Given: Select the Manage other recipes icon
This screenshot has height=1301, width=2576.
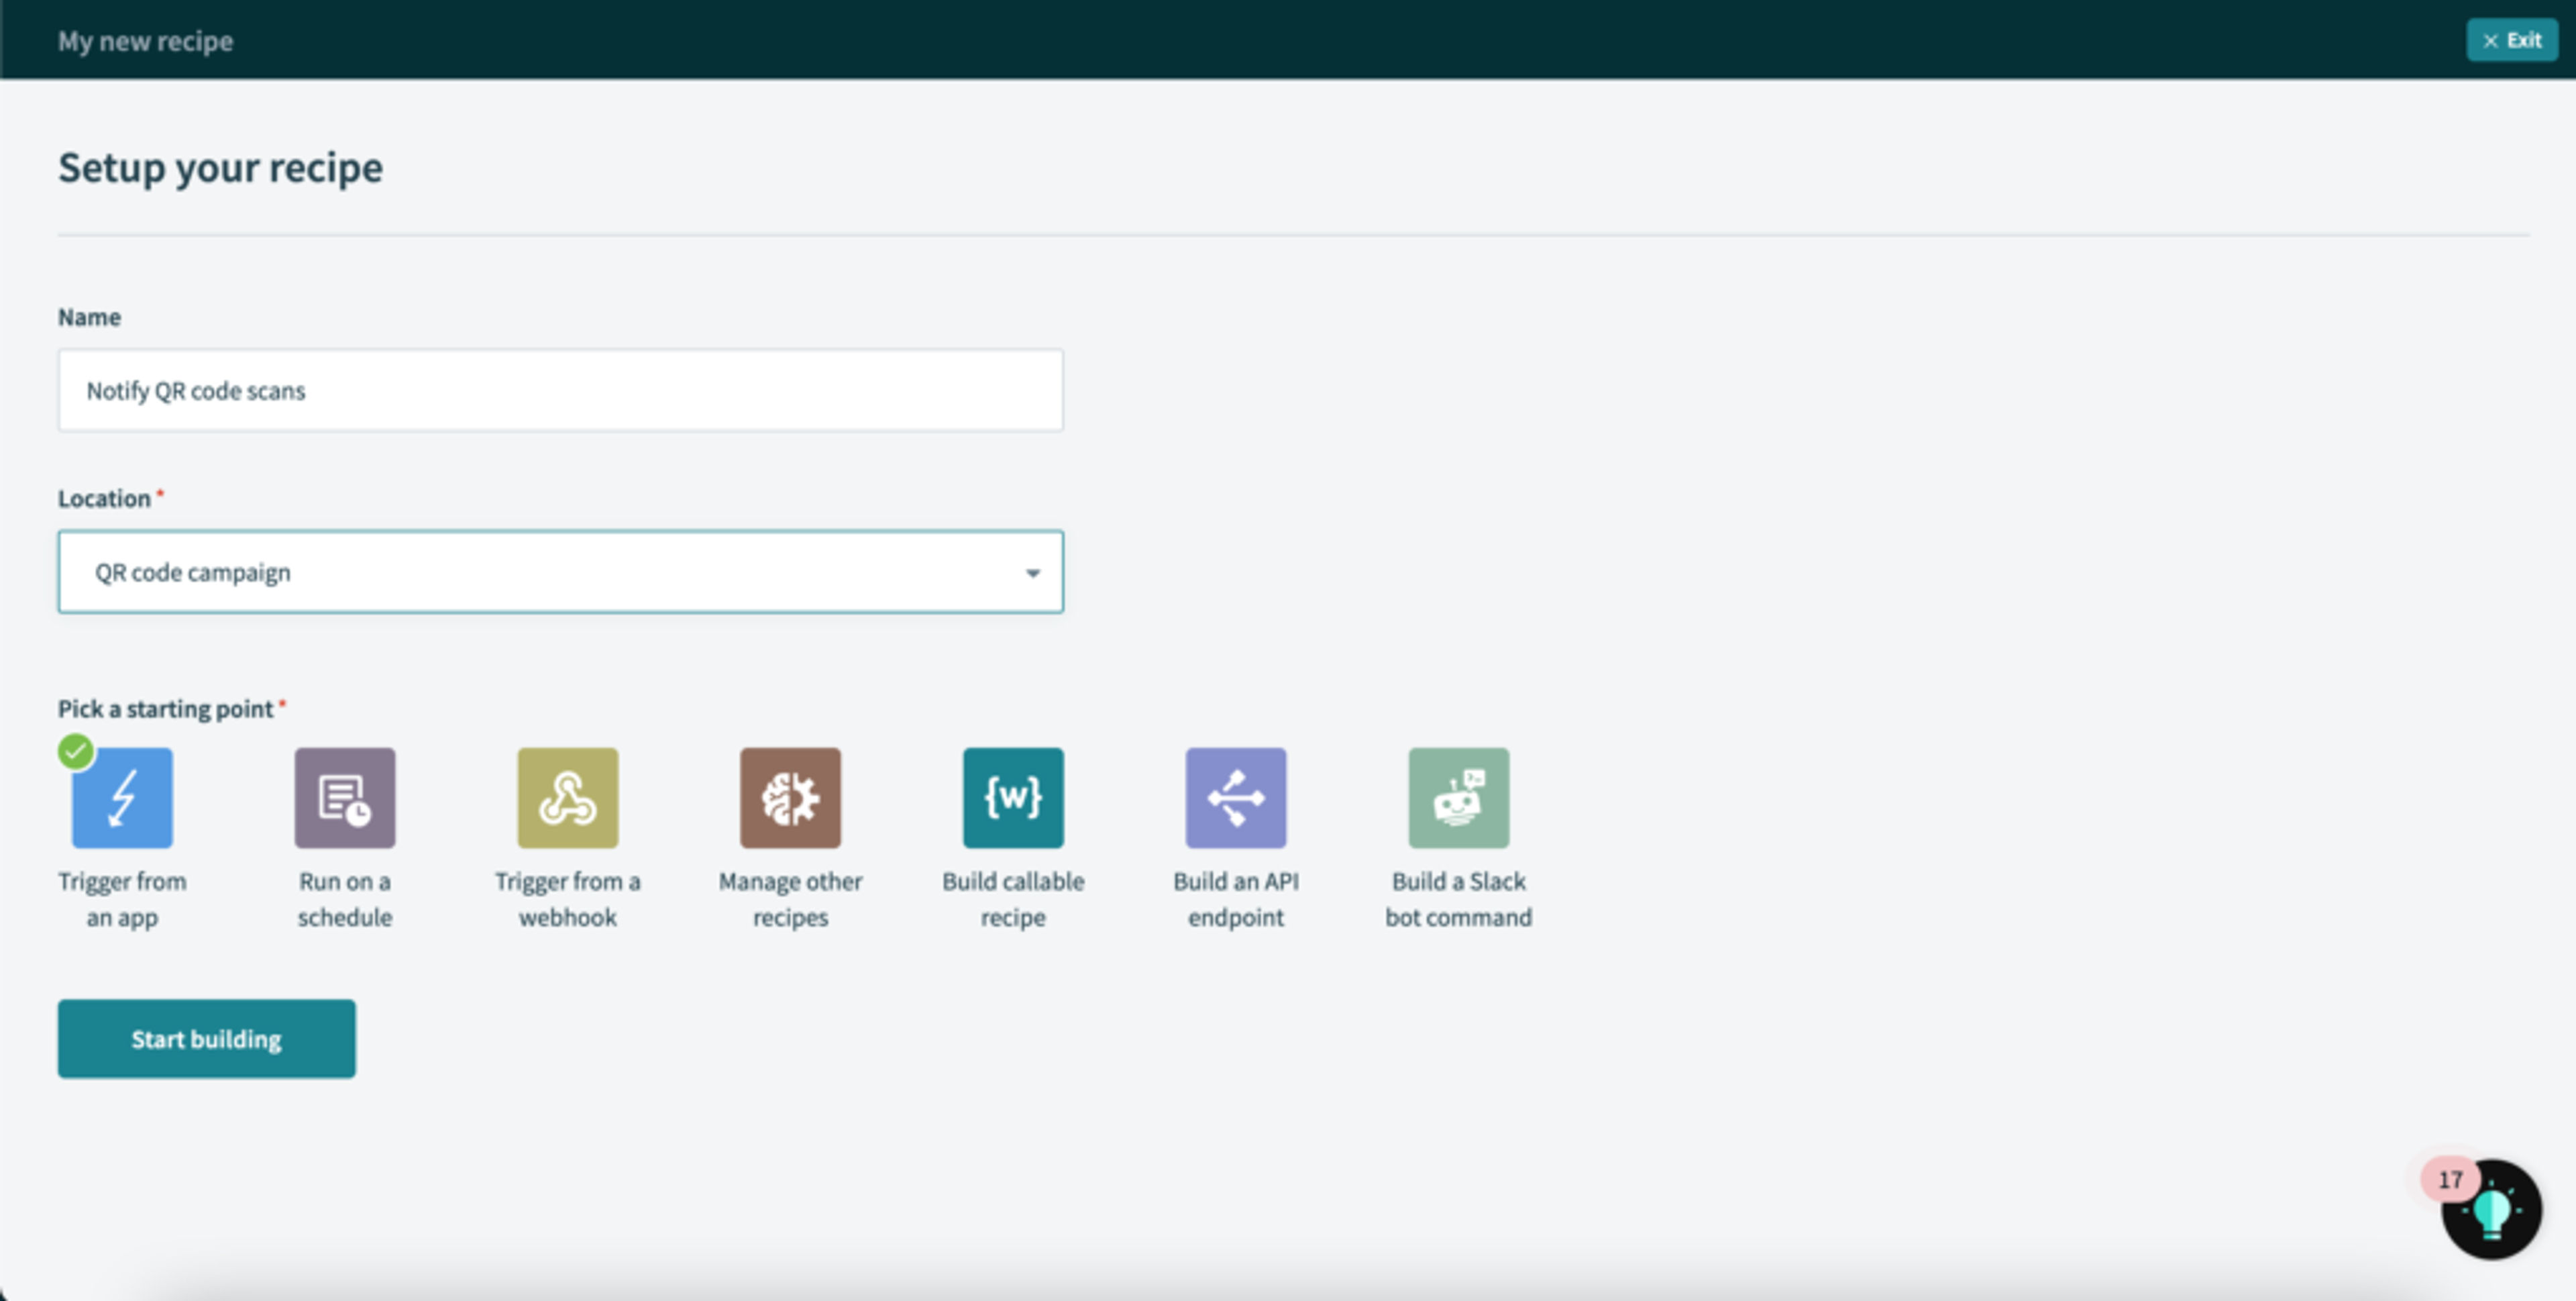Looking at the screenshot, I should tap(790, 797).
